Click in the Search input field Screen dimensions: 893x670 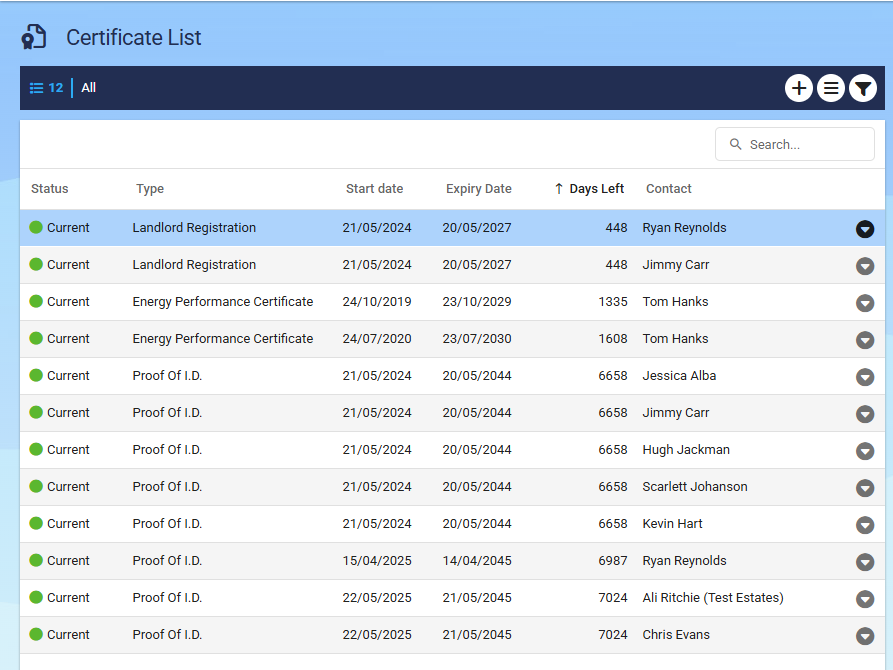(x=794, y=144)
